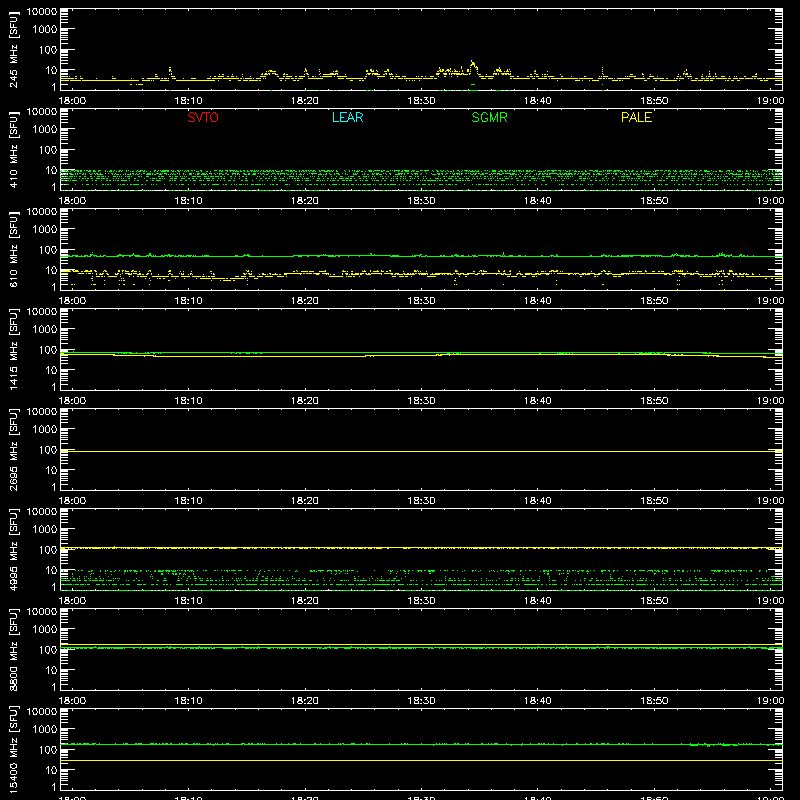Click 18:30 tick label under 8800 MHz plot
Viewport: 800px width, 800px height.
[x=421, y=701]
